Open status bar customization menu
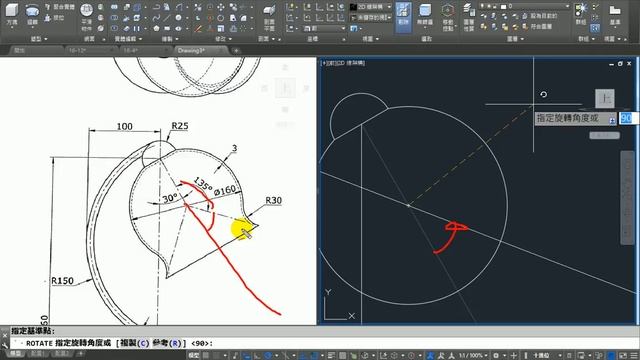Viewport: 640px width, 360px height. coord(633,356)
